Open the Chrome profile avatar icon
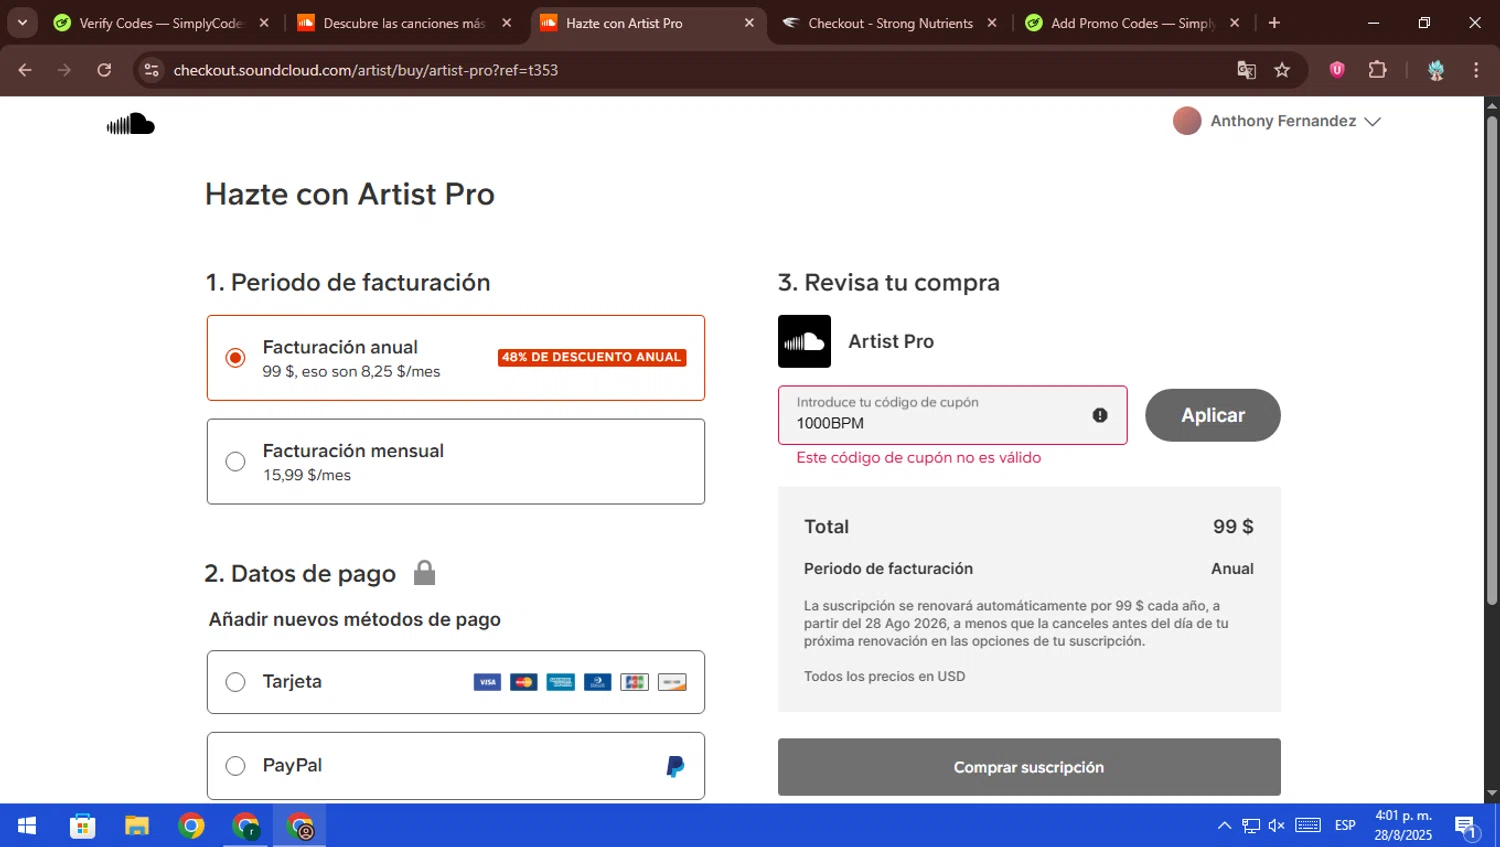The image size is (1500, 847). (1436, 70)
